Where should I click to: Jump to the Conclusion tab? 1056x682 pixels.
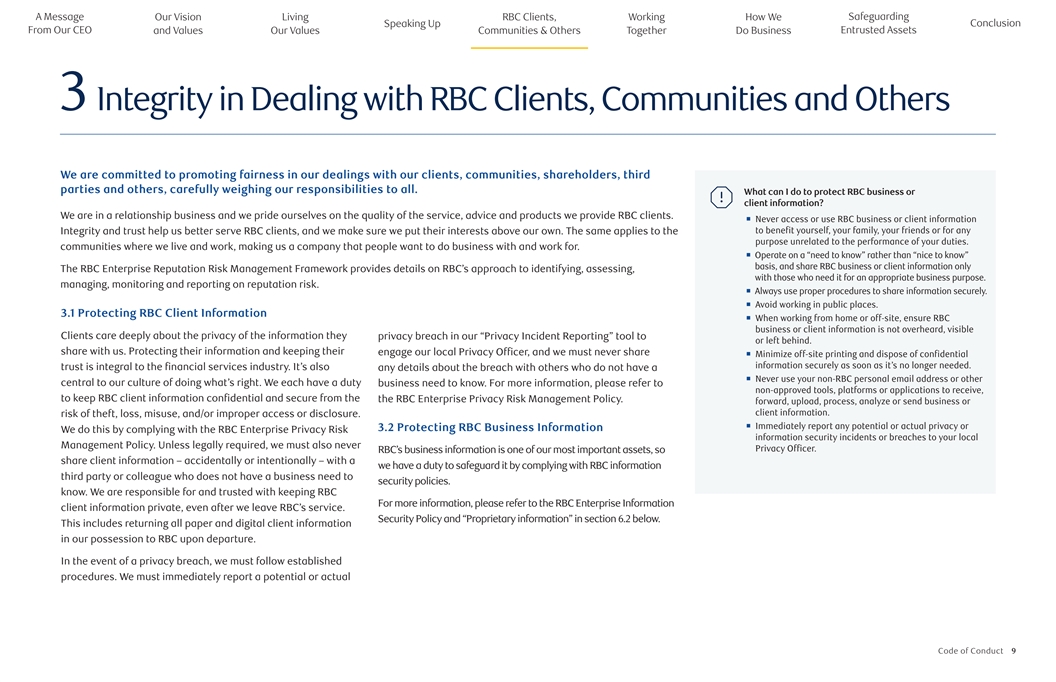pos(995,23)
